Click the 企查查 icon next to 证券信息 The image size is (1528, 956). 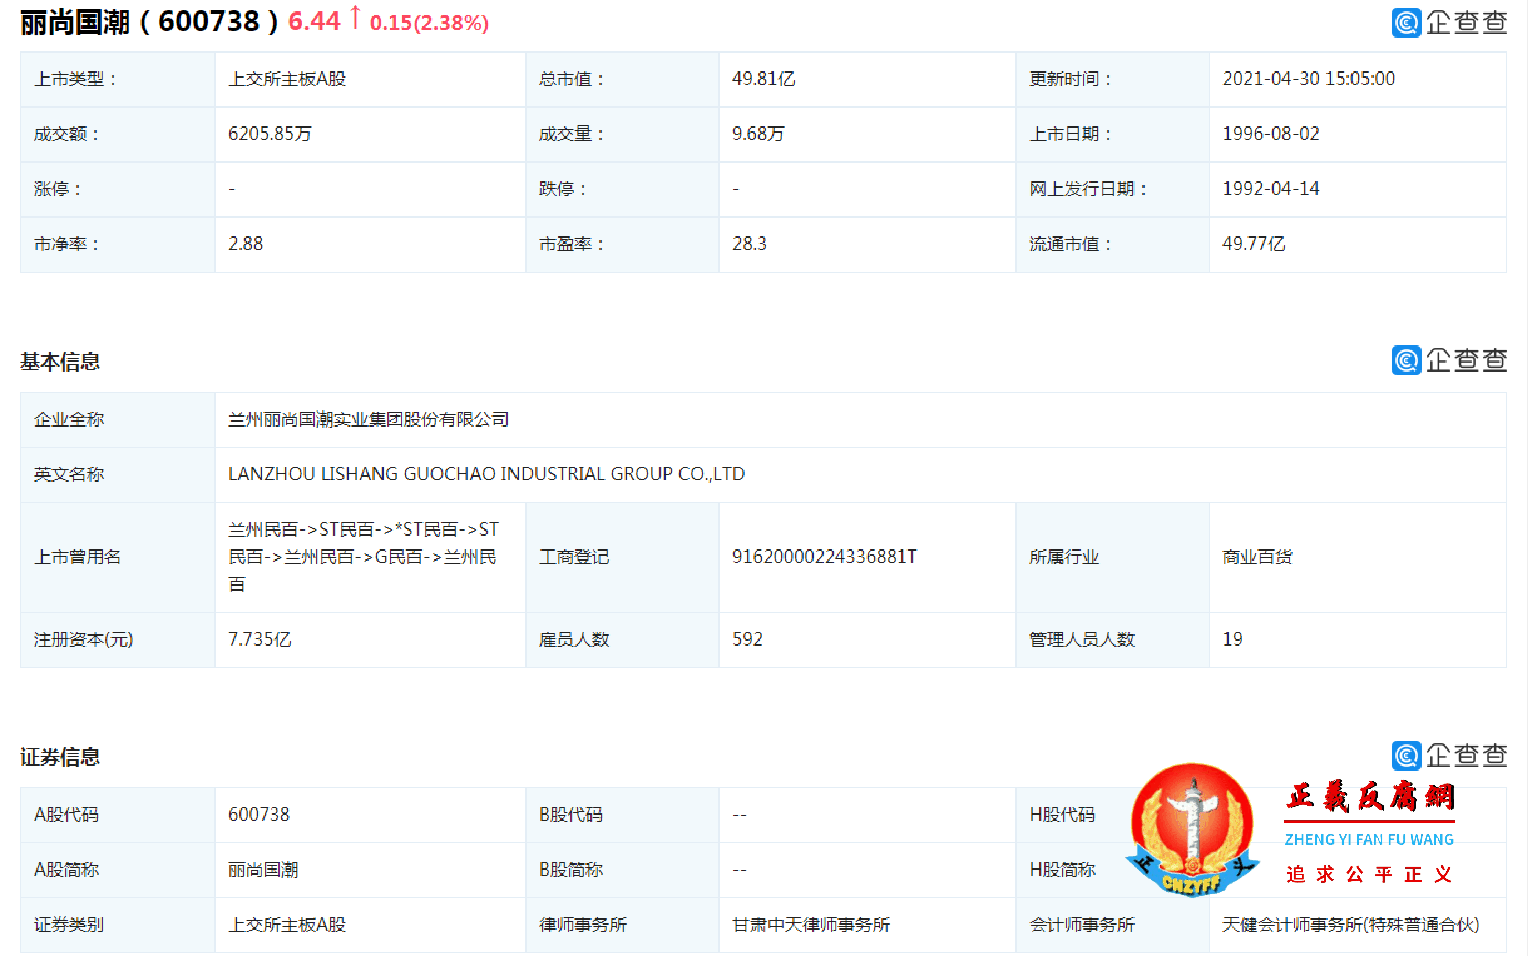click(x=1450, y=756)
